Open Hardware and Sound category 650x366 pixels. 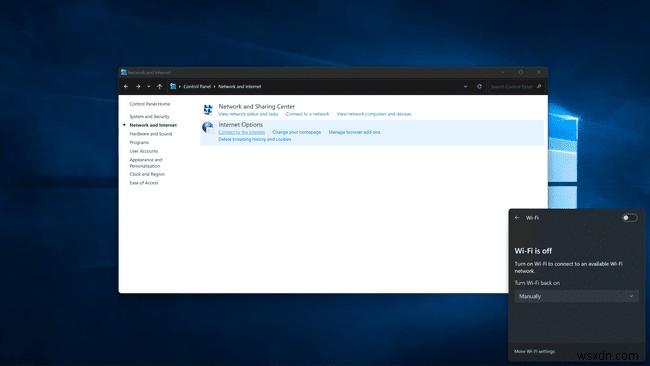(x=150, y=134)
